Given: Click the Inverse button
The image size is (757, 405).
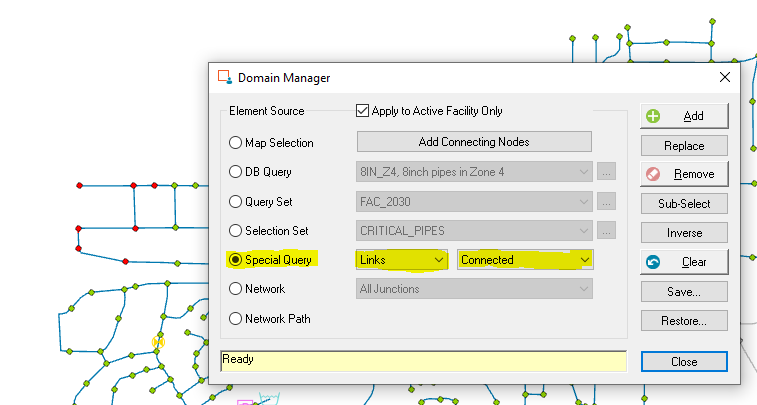Looking at the screenshot, I should click(x=684, y=233).
